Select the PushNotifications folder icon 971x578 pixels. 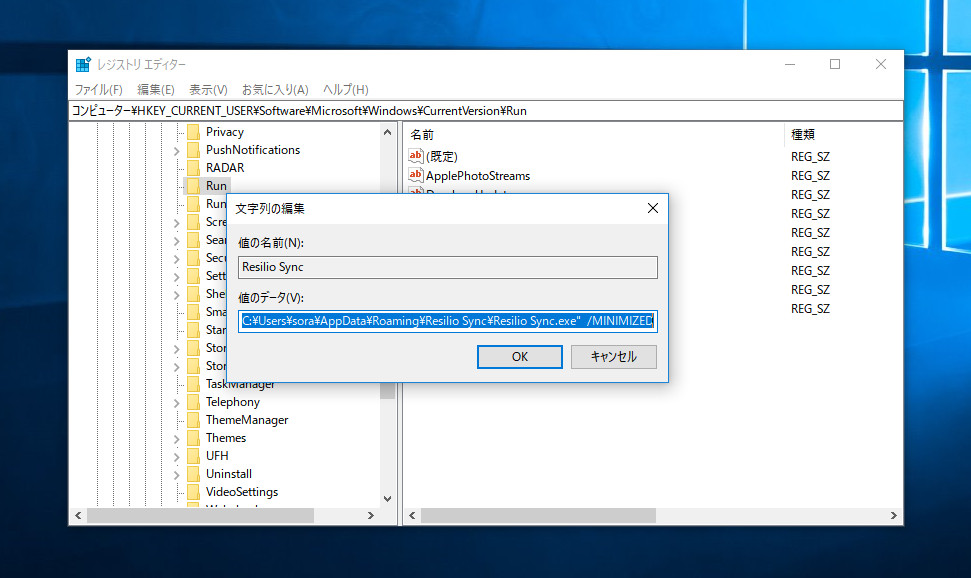pyautogui.click(x=193, y=150)
